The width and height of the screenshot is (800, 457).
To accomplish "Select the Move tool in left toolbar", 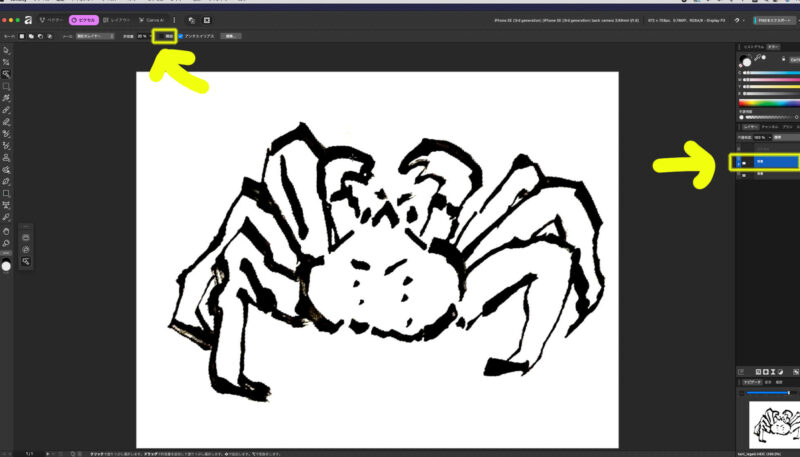I will point(6,49).
